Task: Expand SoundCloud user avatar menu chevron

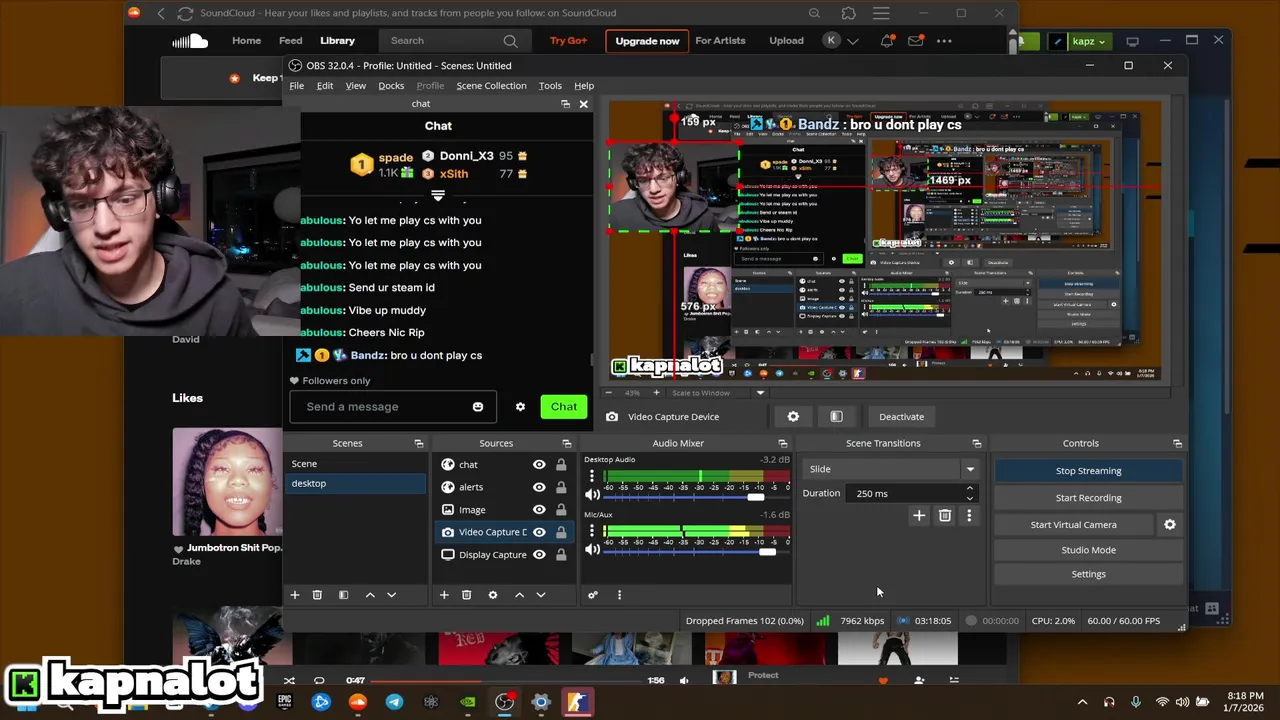Action: tap(853, 41)
